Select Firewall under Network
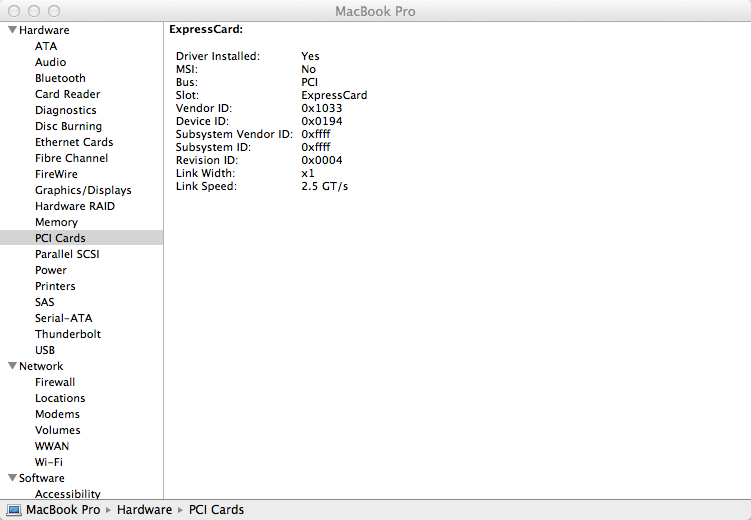 coord(55,382)
